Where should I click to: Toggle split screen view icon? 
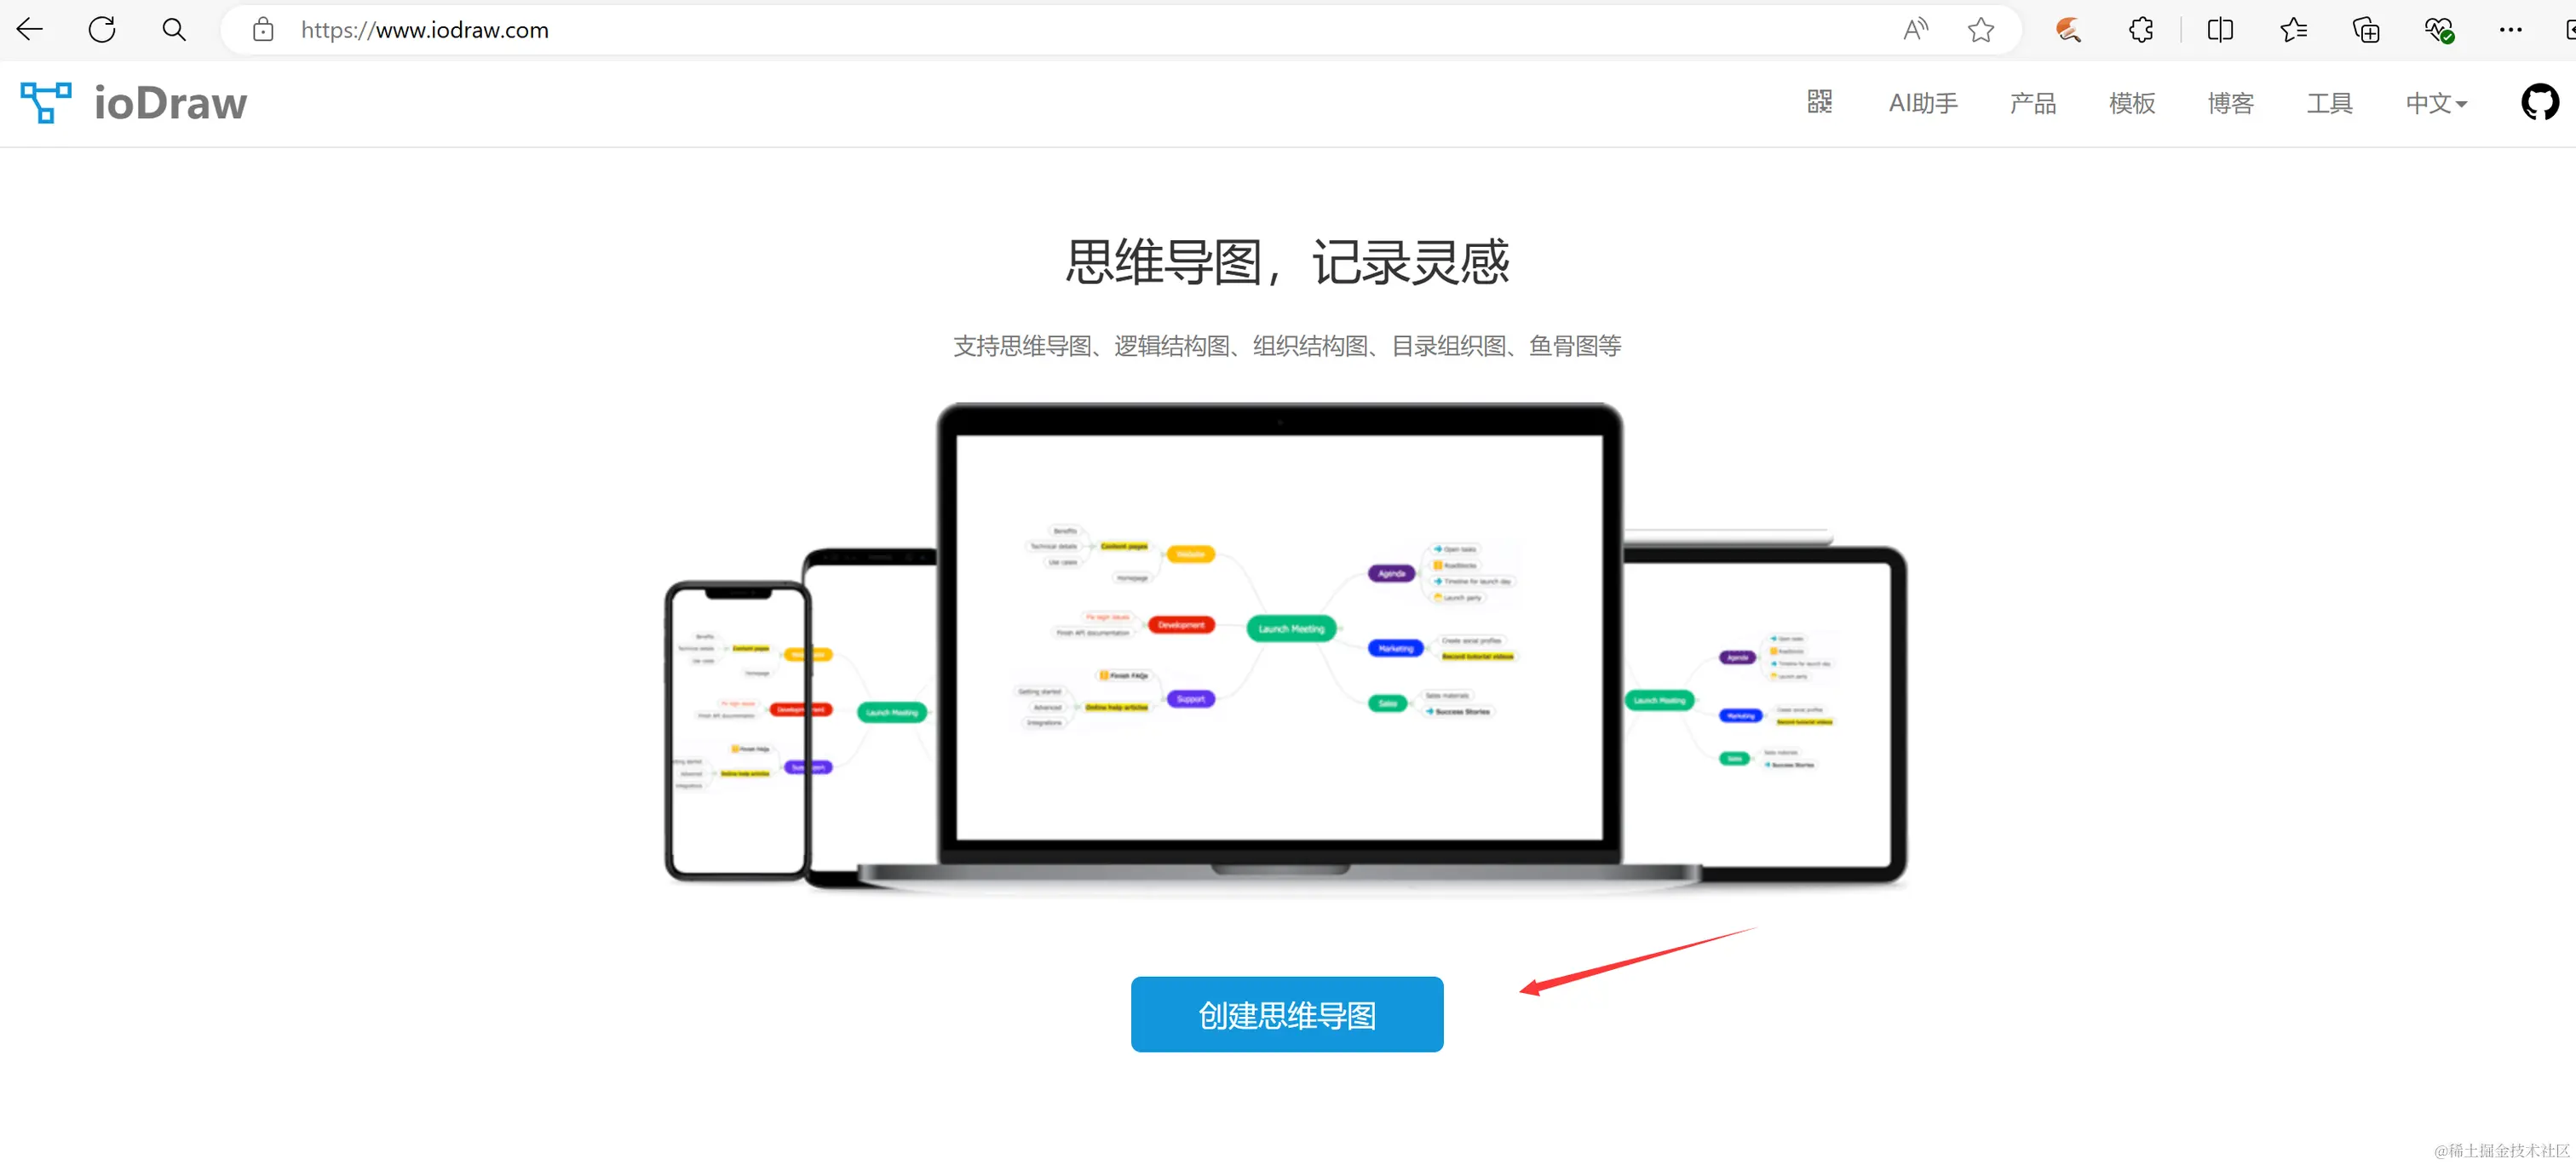pos(2220,30)
